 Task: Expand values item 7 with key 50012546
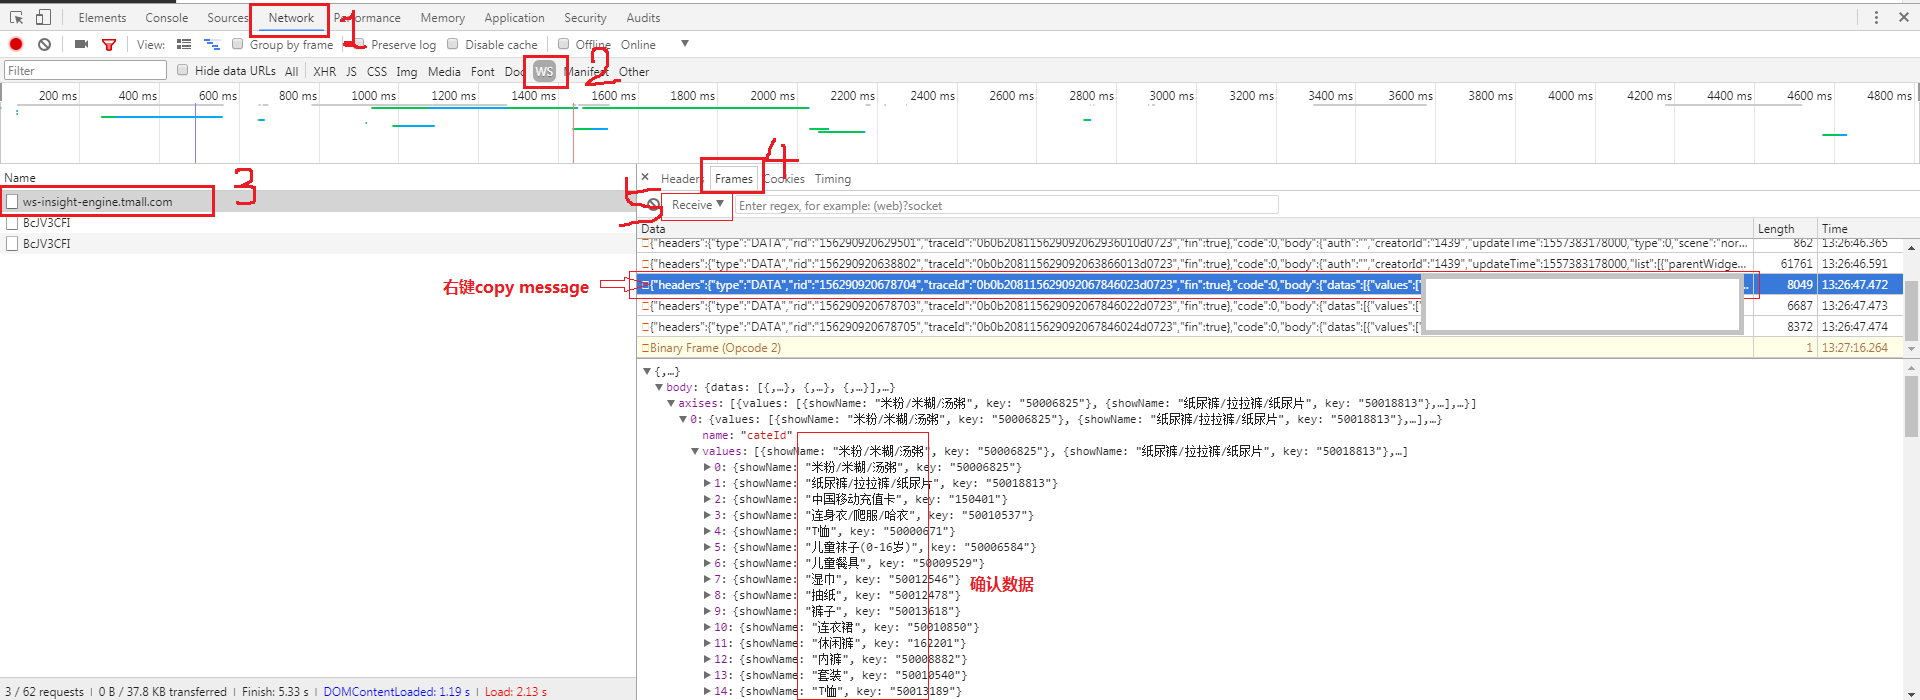click(x=707, y=579)
